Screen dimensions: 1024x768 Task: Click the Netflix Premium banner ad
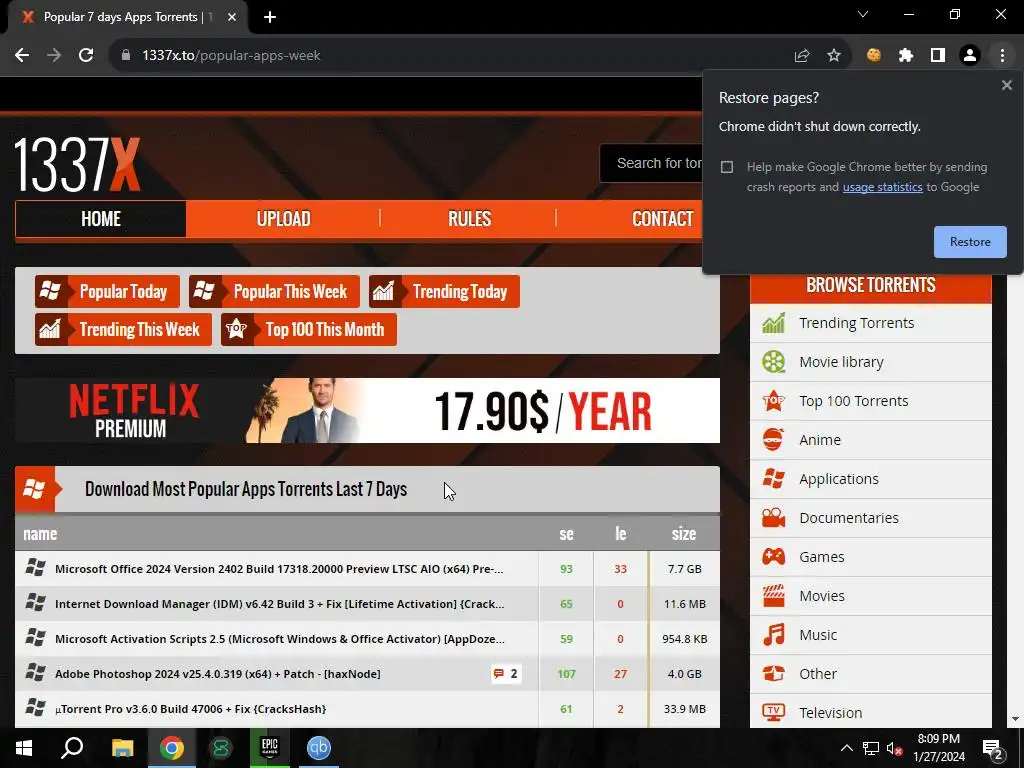point(367,411)
